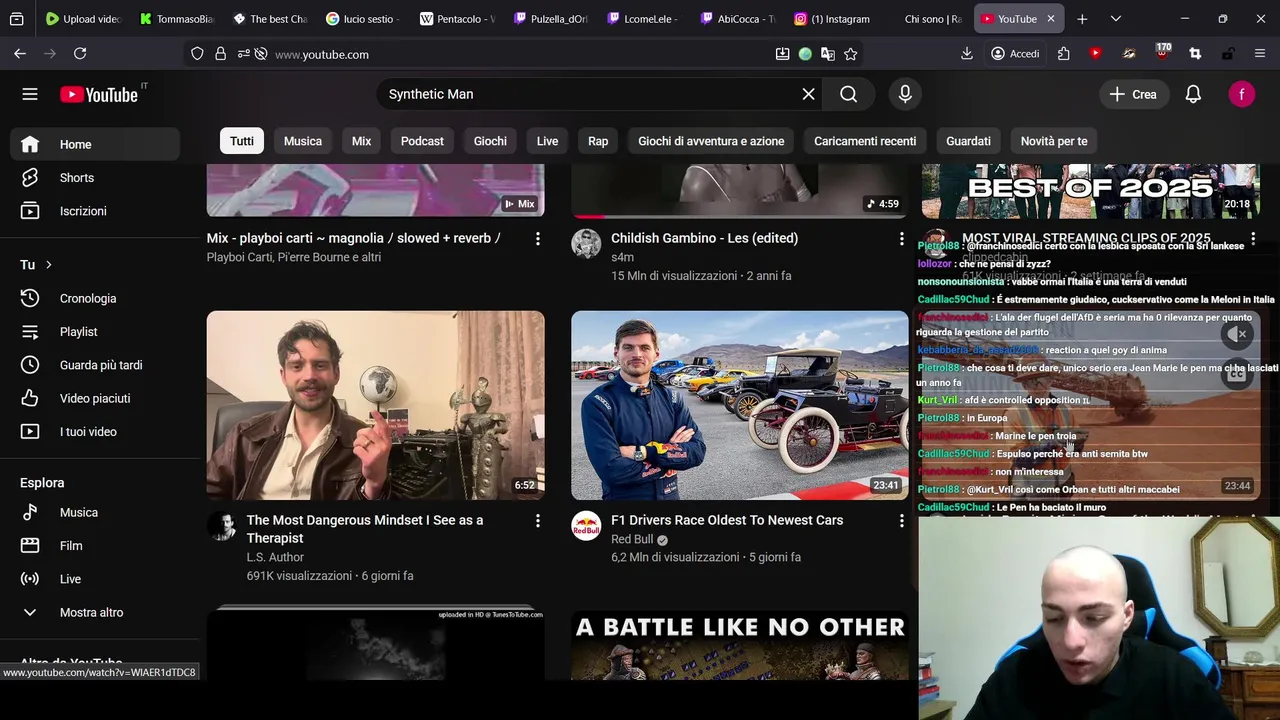
Task: Open Iscrizioni in the sidebar
Action: (x=95, y=211)
